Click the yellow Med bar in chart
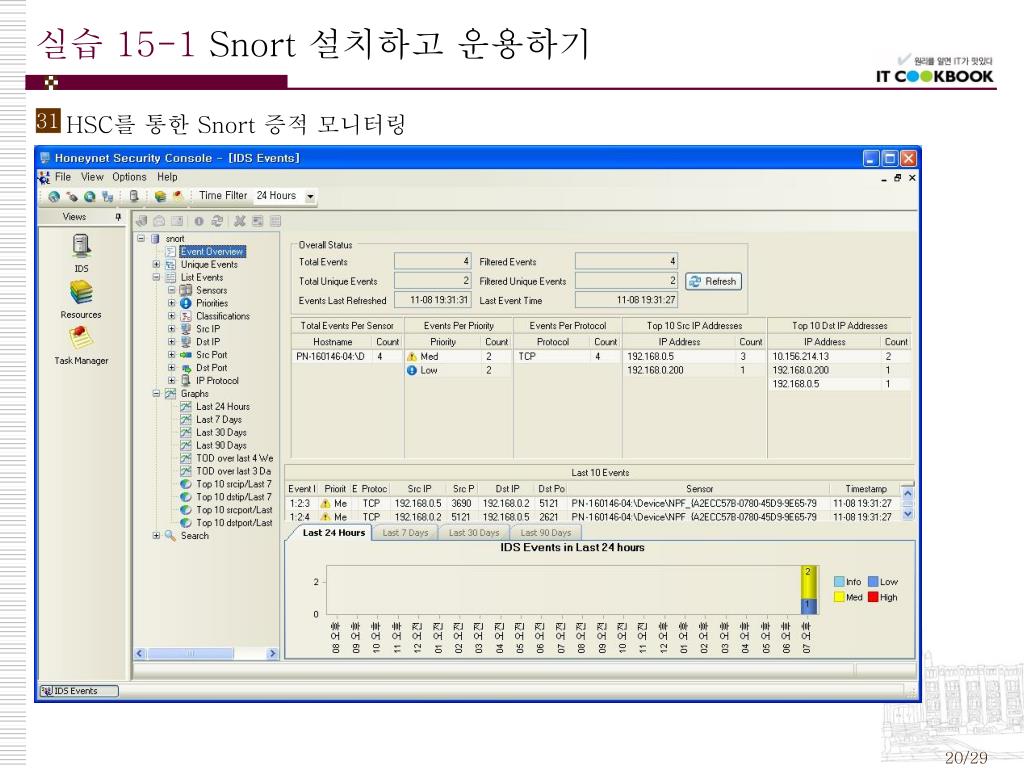Screen dimensions: 1024x768 pos(808,583)
